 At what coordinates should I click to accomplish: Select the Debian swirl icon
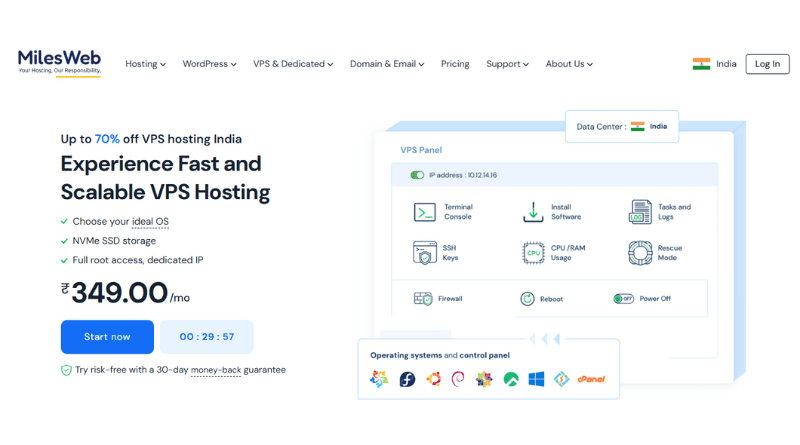[x=458, y=379]
